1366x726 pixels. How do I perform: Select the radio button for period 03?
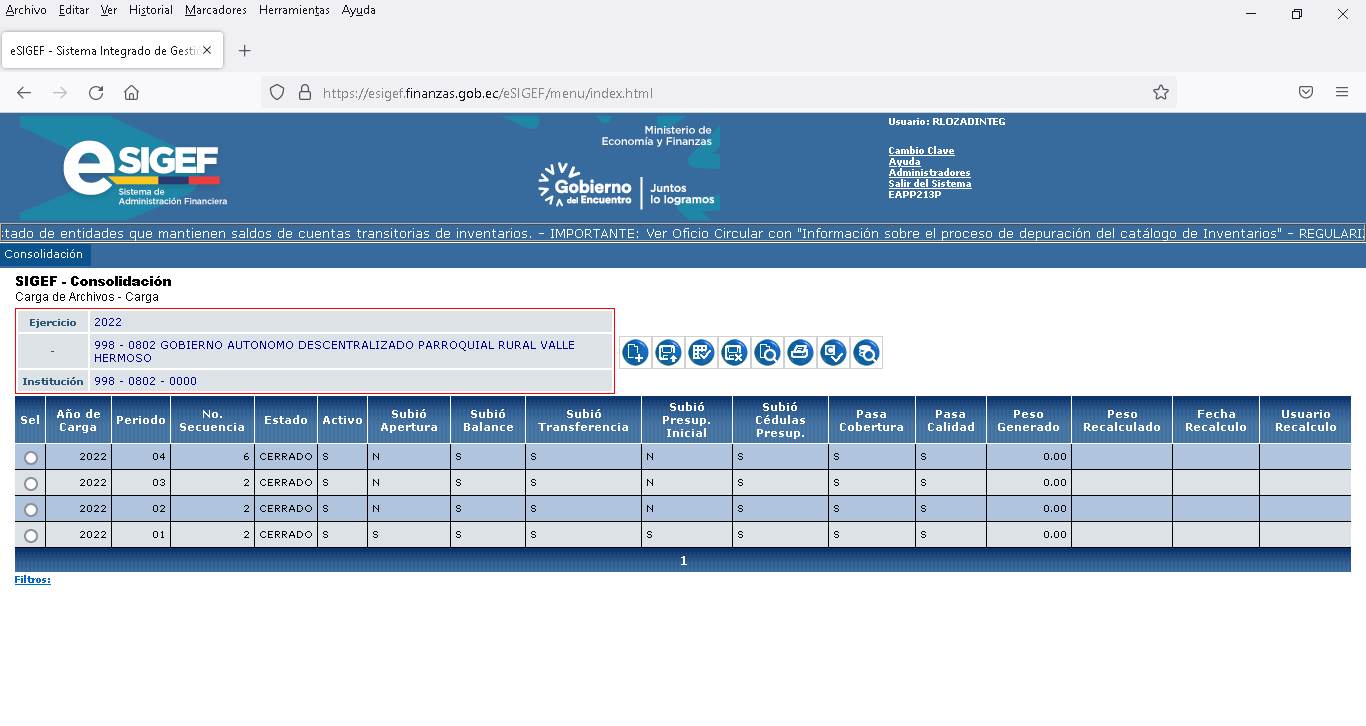pos(31,483)
